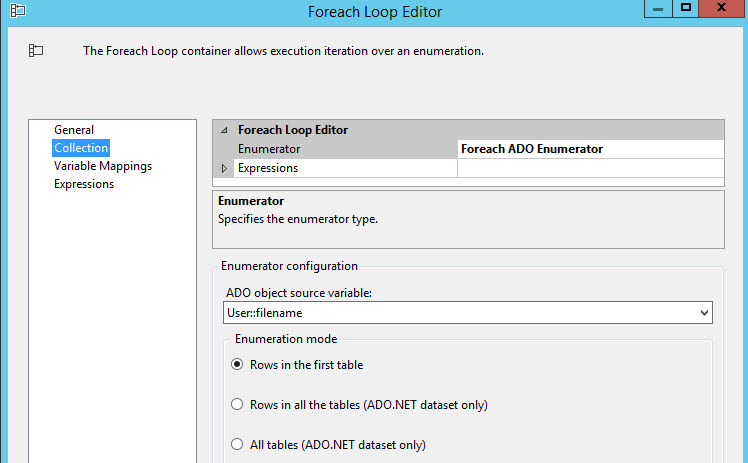Close the Foreach Loop Editor dialog
Screen dimensions: 748x463
pos(724,8)
